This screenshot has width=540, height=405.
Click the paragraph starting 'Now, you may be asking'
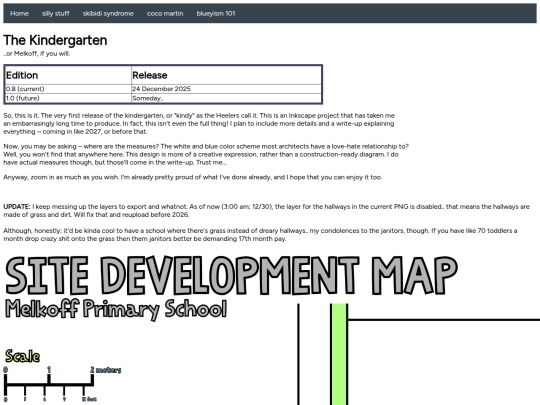(x=206, y=154)
